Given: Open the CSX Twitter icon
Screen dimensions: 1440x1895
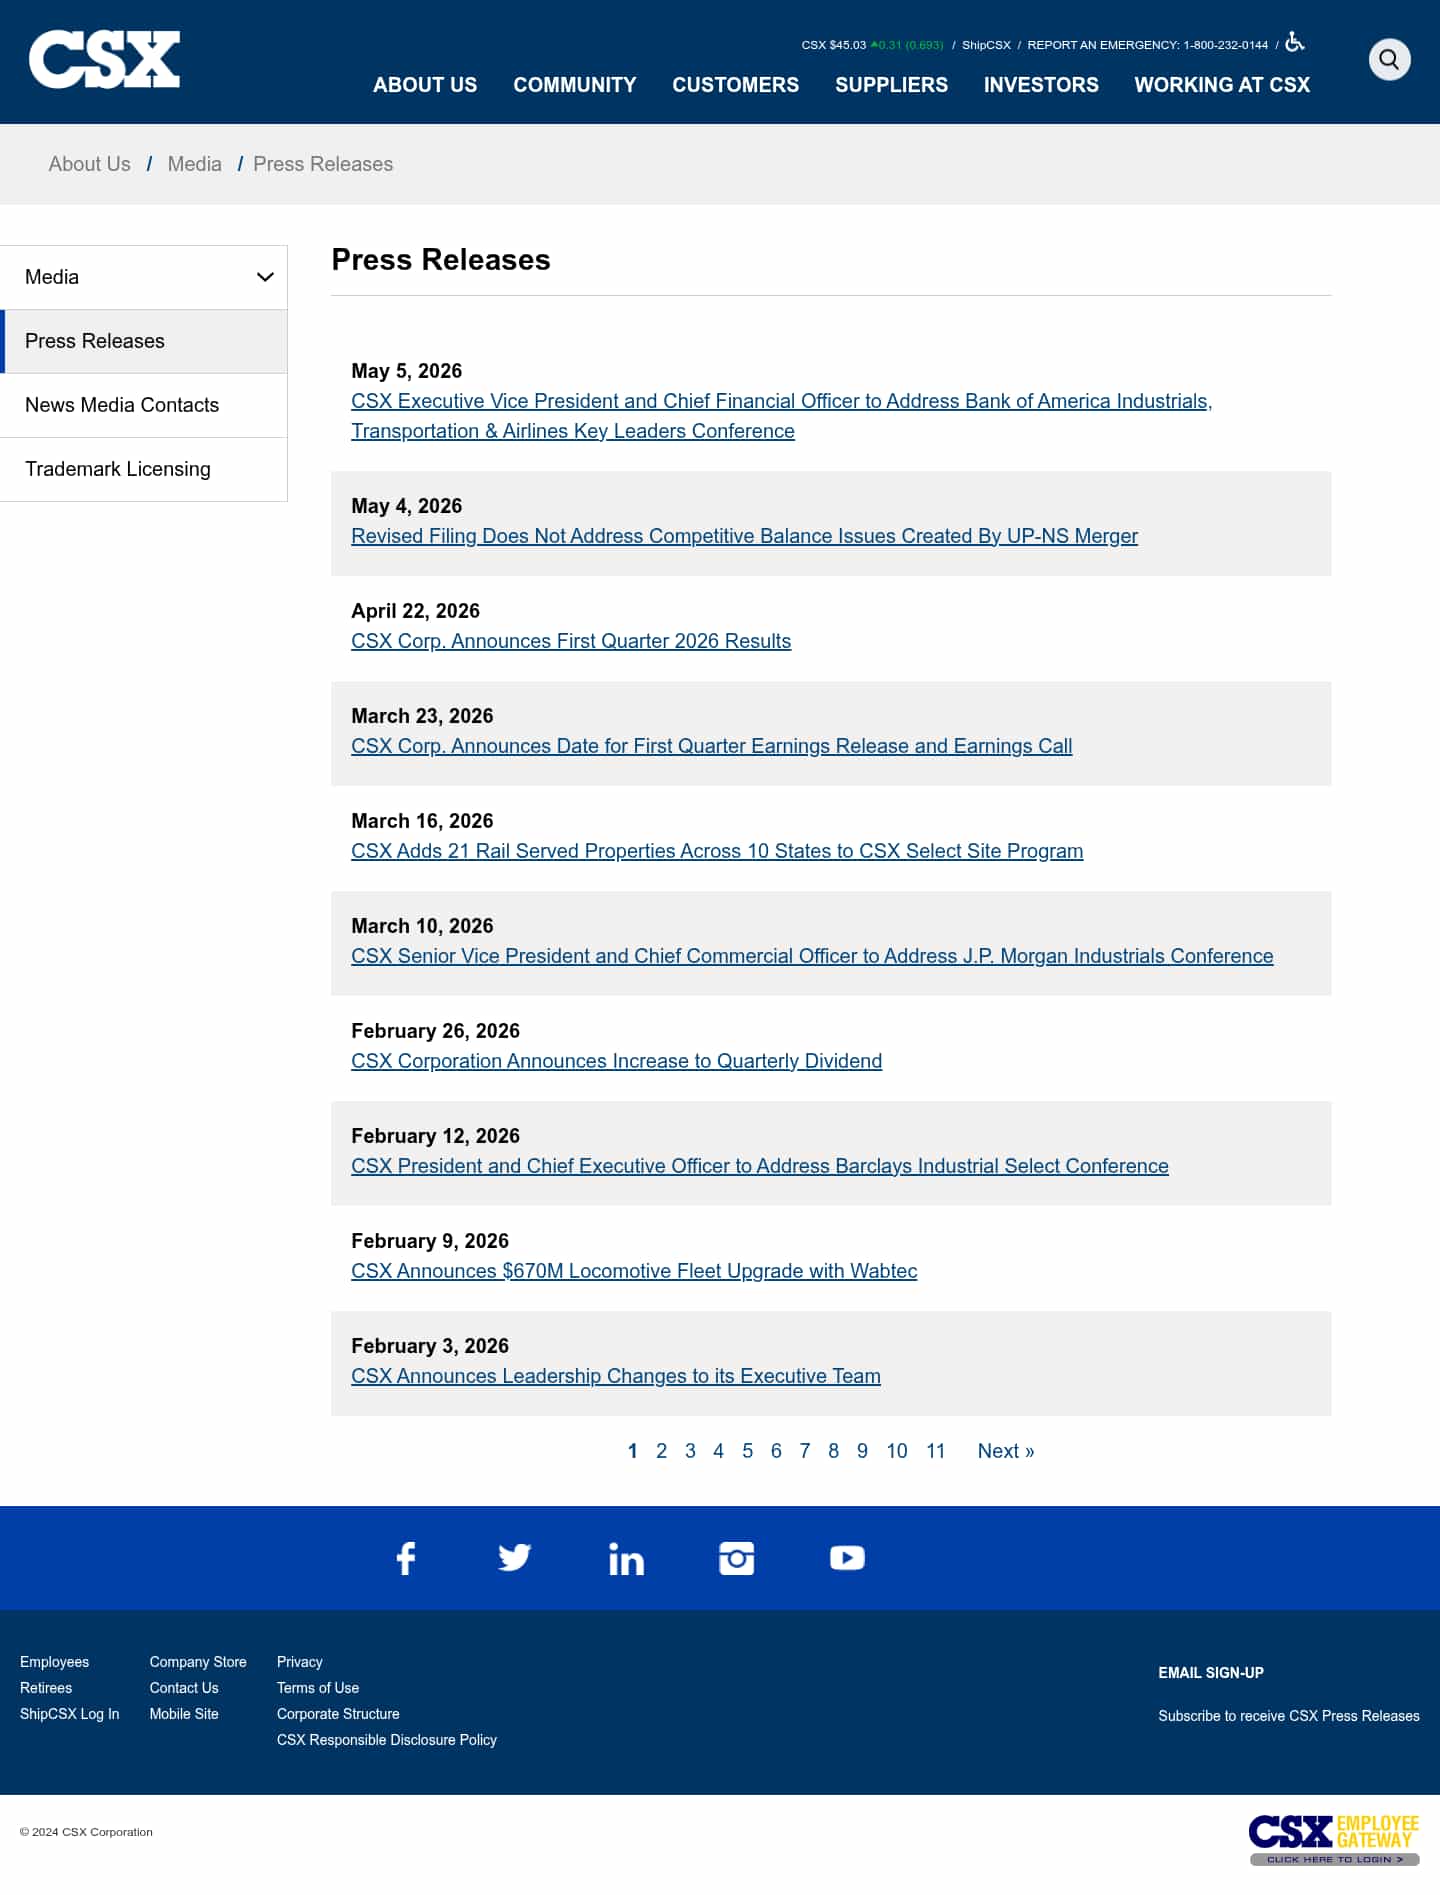Looking at the screenshot, I should click(x=515, y=1558).
